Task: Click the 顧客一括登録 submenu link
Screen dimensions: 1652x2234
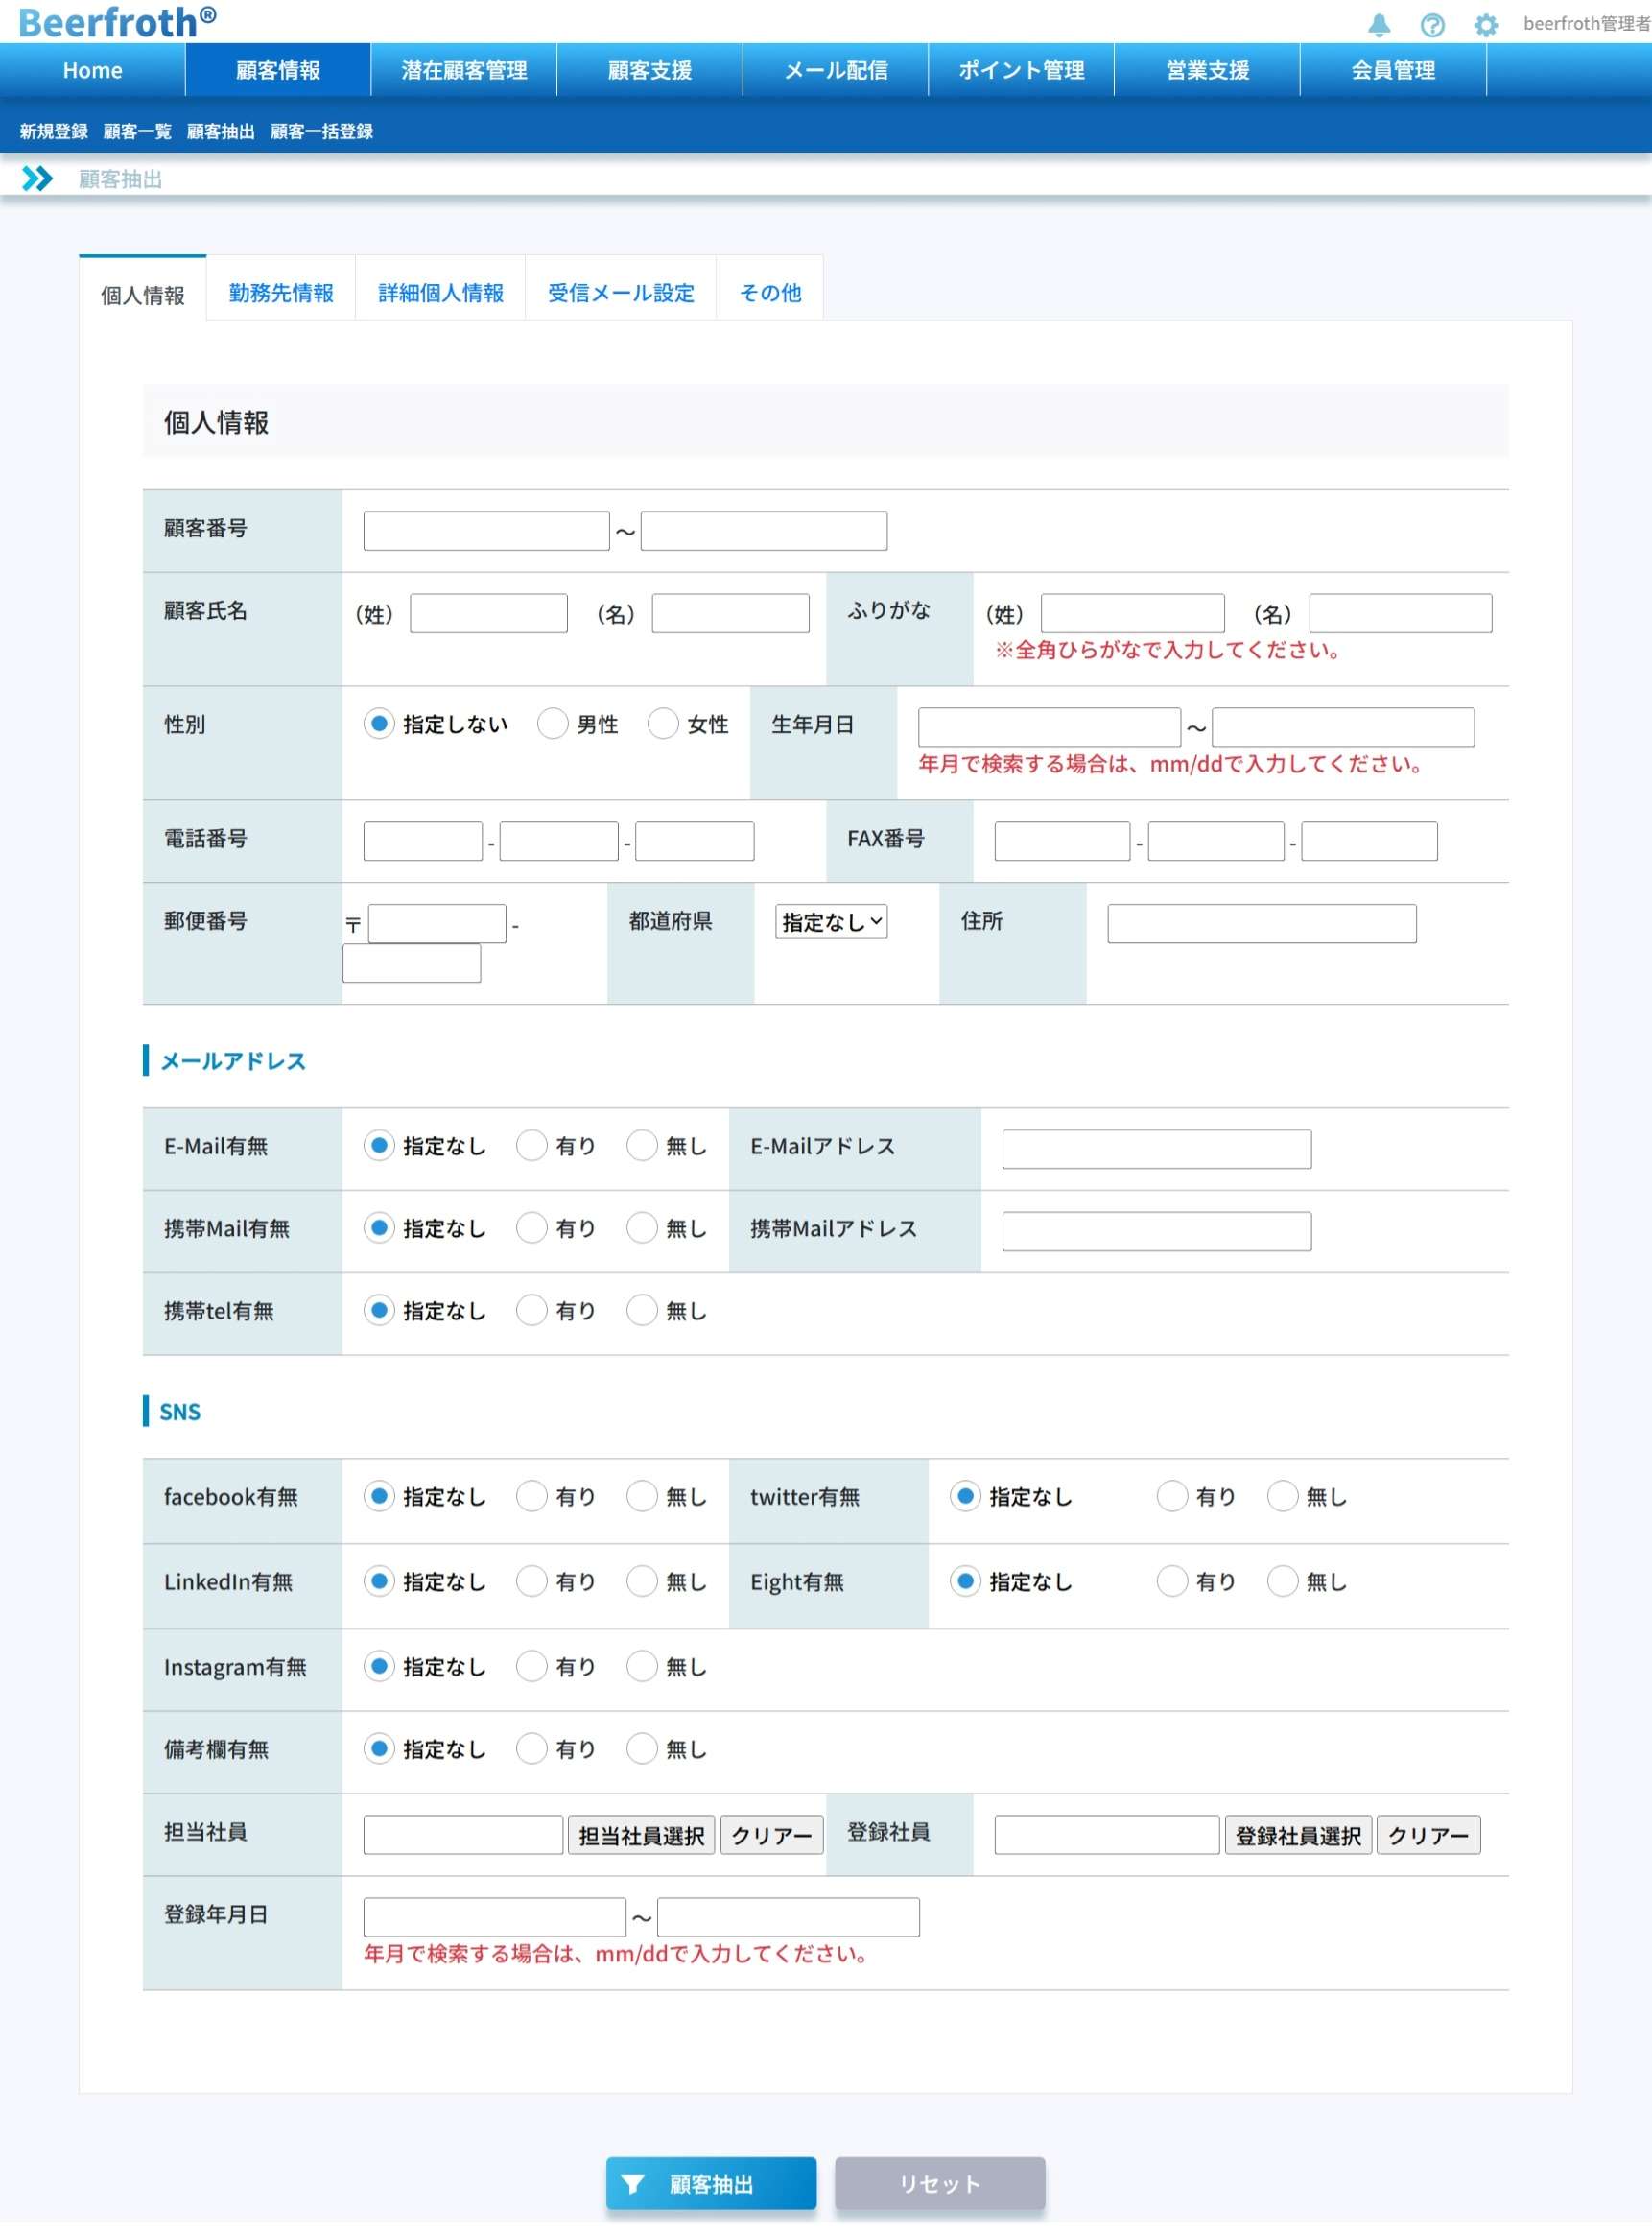Action: [321, 131]
